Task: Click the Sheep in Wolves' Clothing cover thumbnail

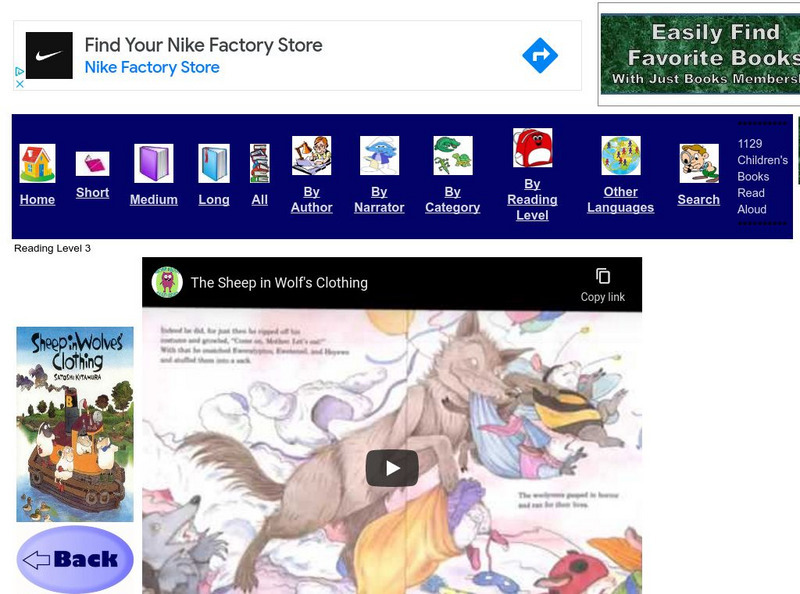Action: [73, 424]
